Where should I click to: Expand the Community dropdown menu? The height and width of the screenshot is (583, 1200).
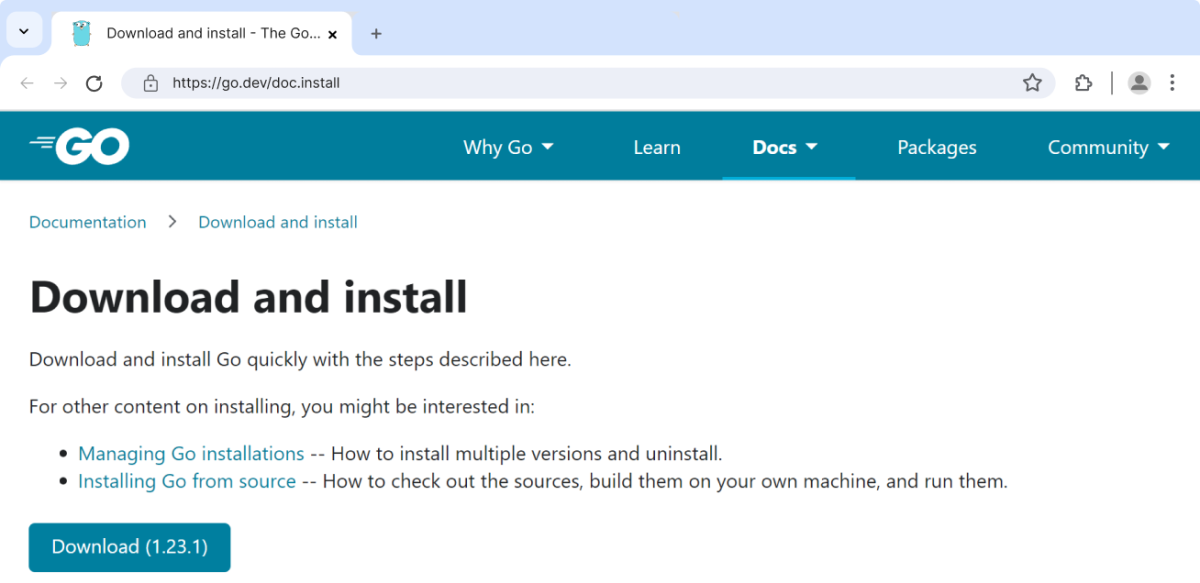[1108, 147]
